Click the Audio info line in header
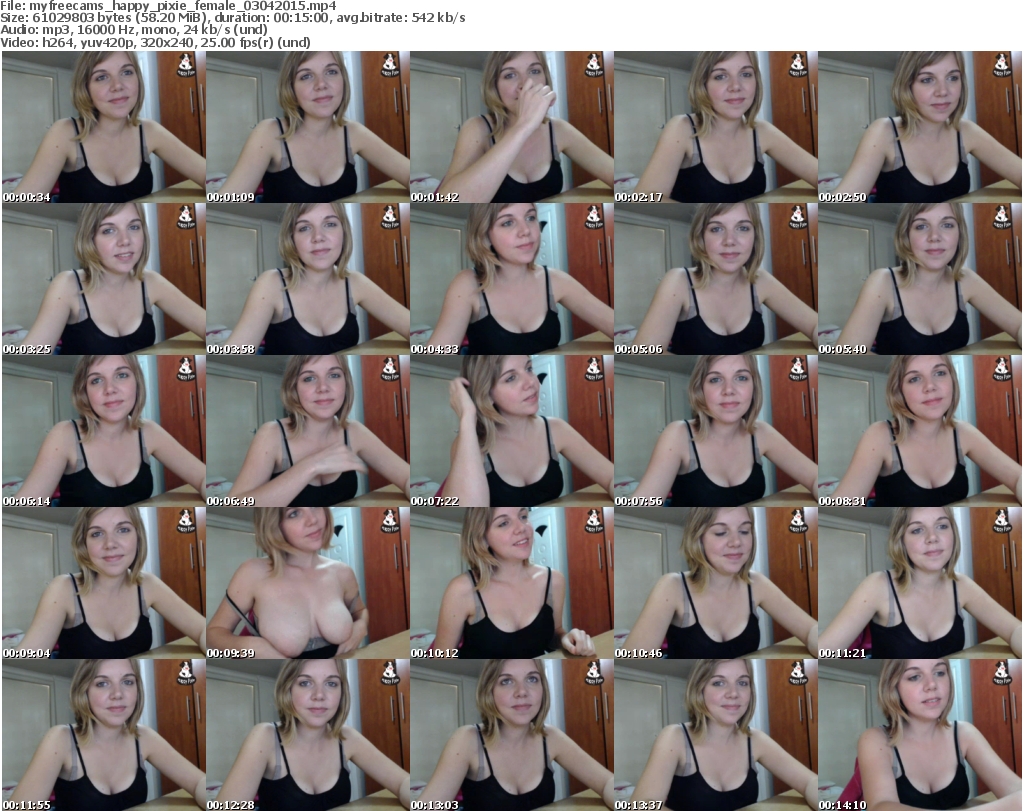This screenshot has width=1024, height=811. pyautogui.click(x=134, y=30)
